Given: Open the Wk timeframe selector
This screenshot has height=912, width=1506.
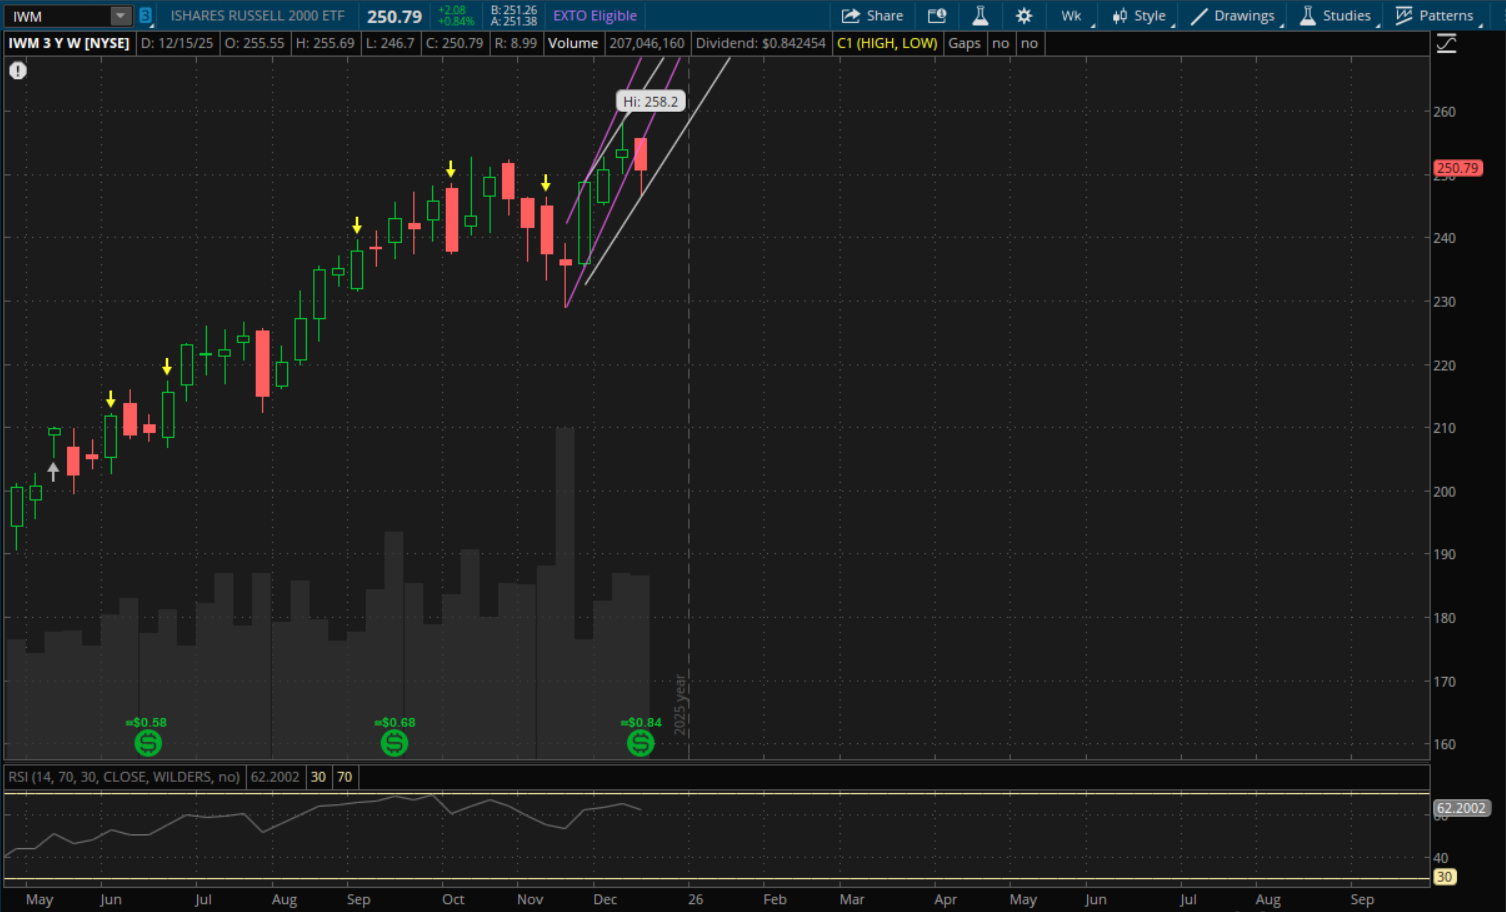Looking at the screenshot, I should coord(1072,16).
